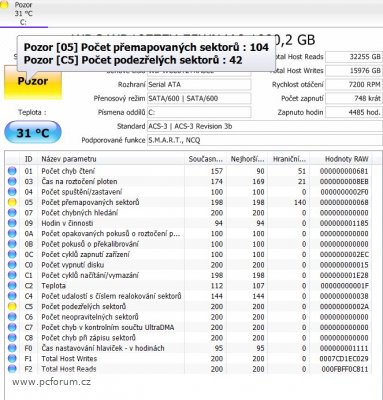Click the blue status icon for C8 zápisu sektorů

click(x=12, y=338)
